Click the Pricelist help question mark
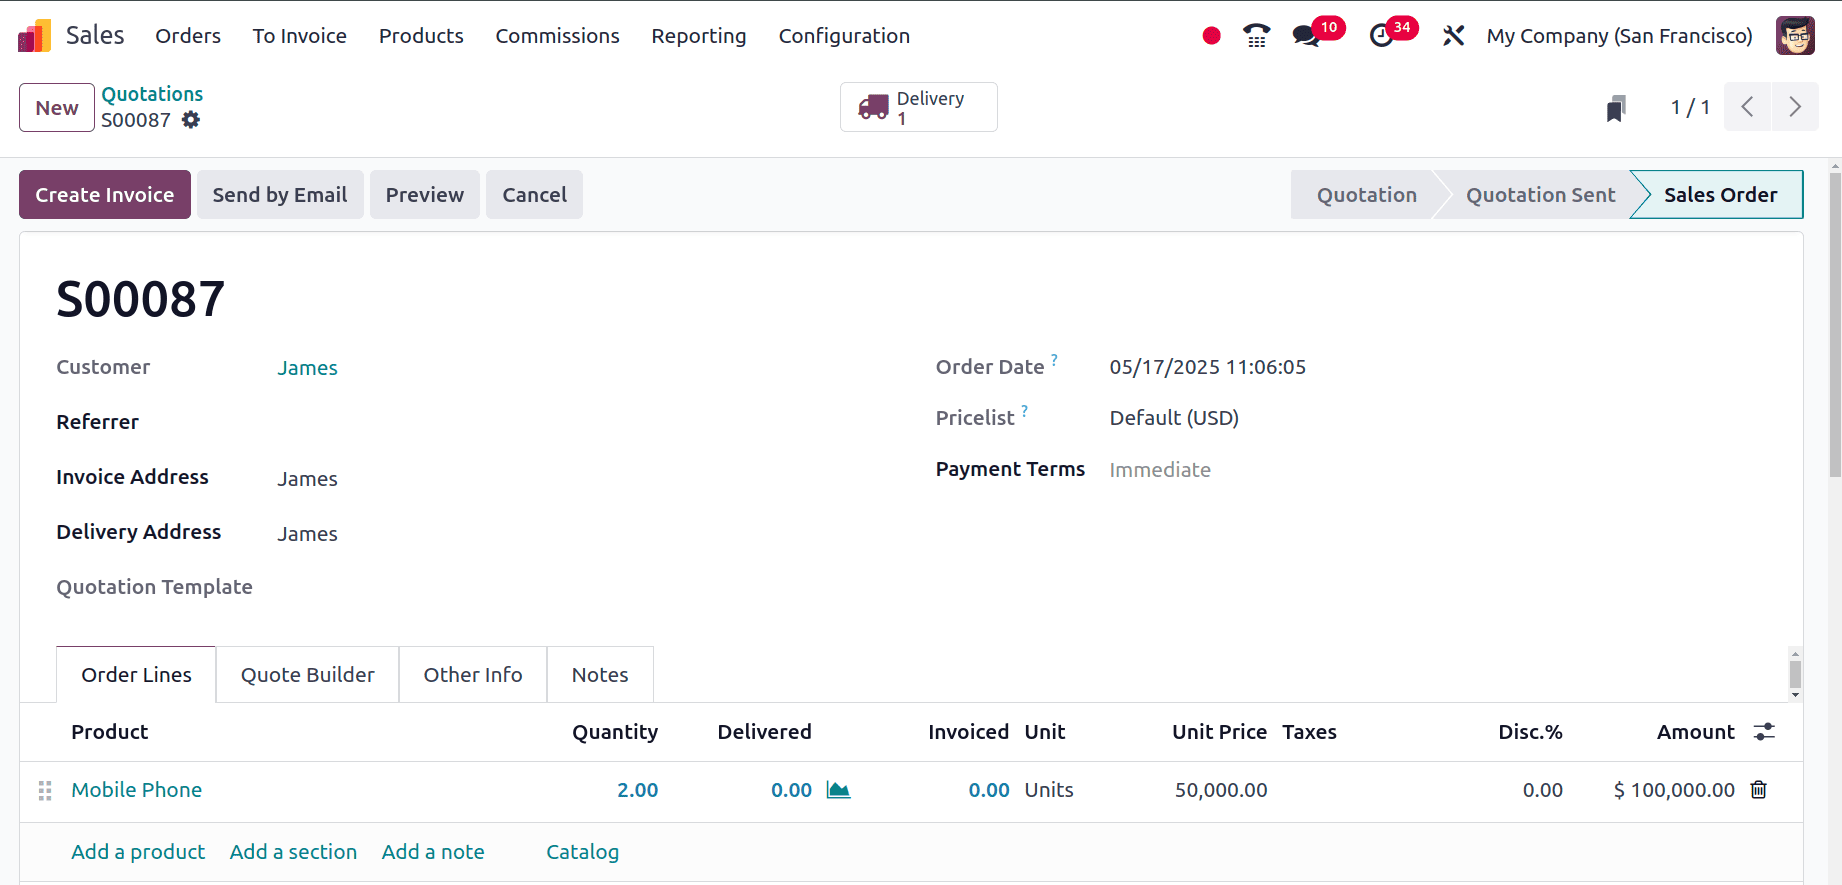The image size is (1842, 885). pos(1024,410)
